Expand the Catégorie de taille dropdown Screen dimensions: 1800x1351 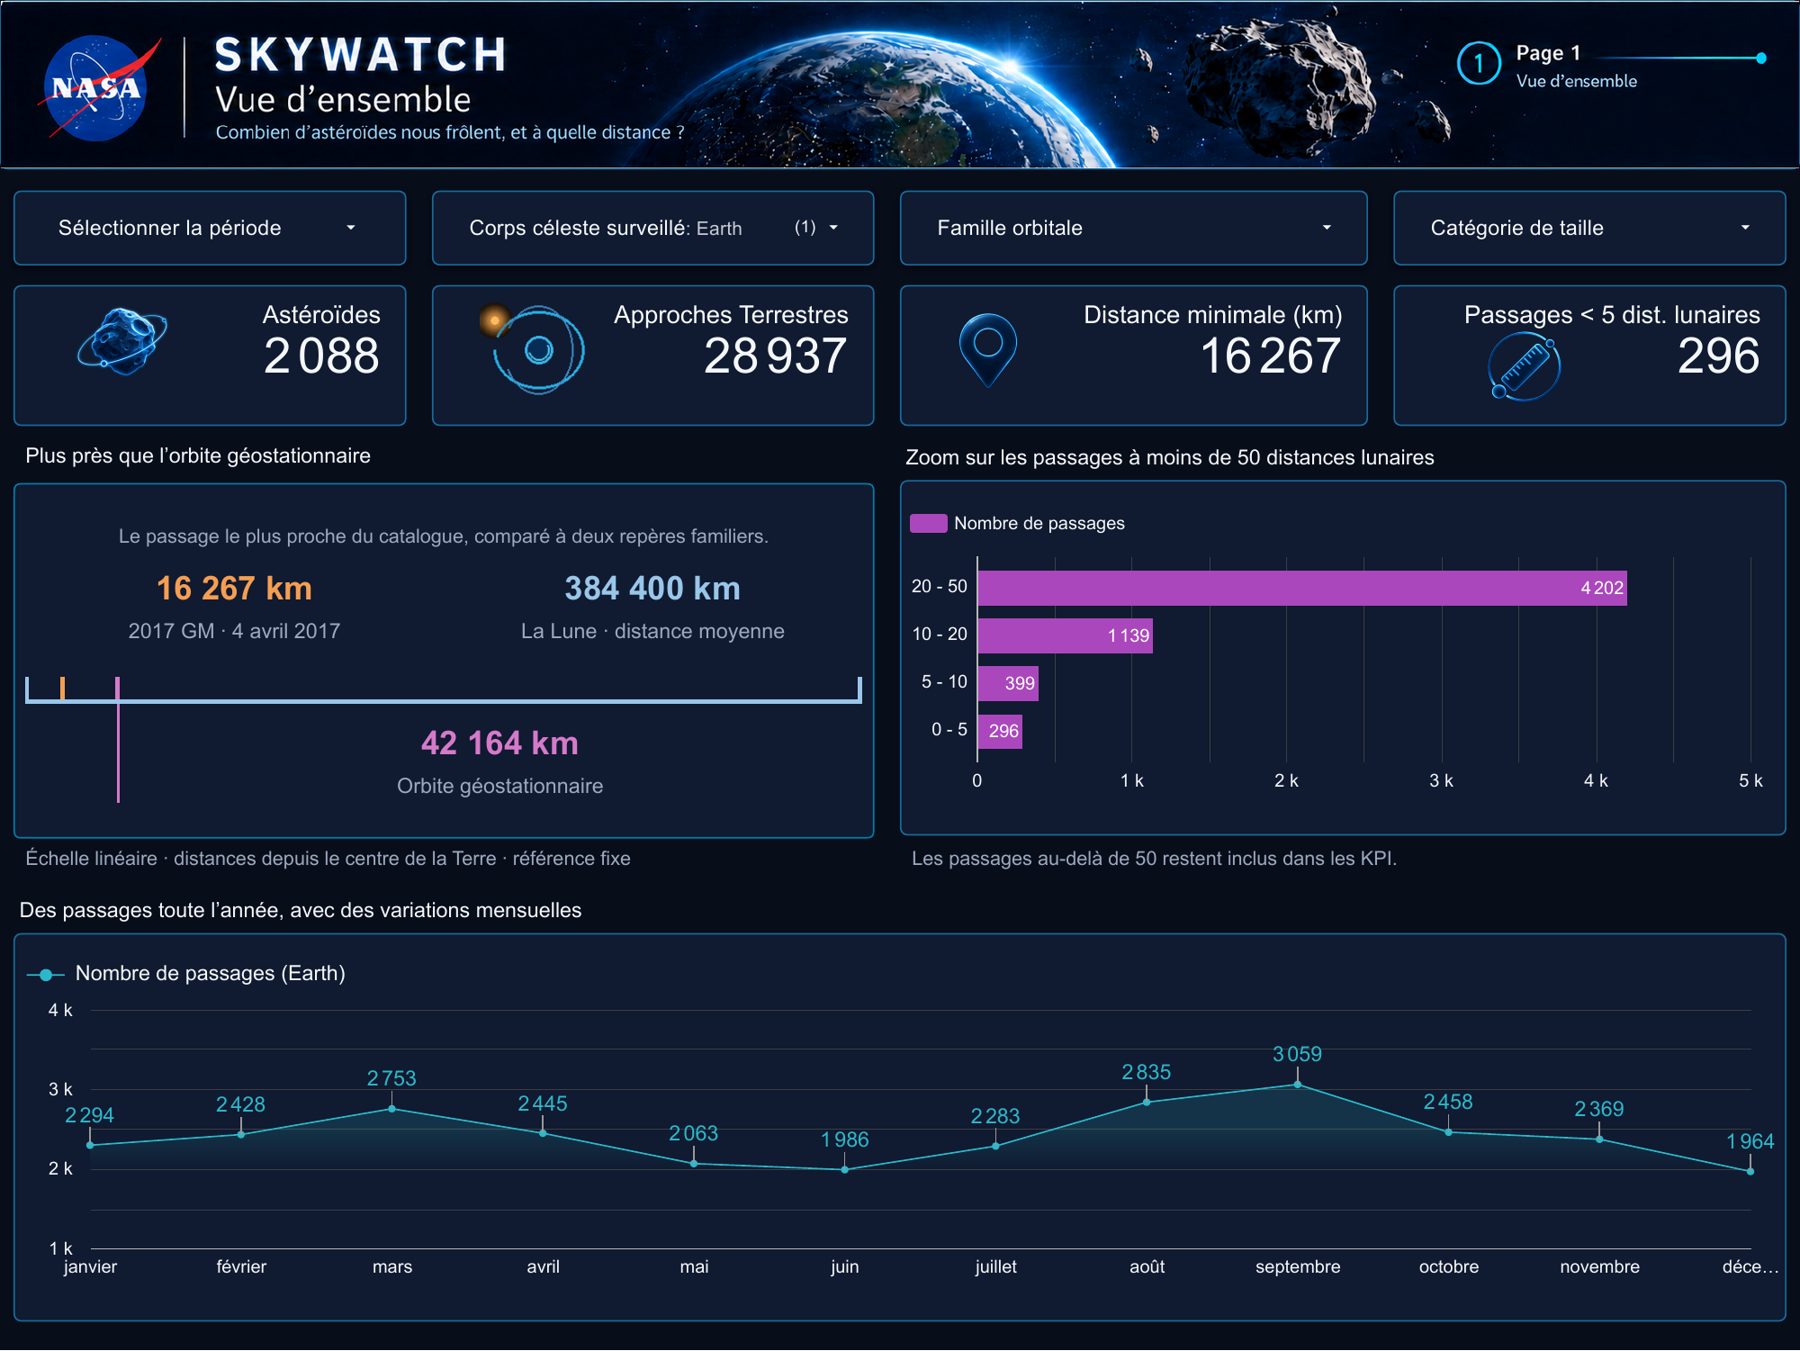tap(1589, 228)
